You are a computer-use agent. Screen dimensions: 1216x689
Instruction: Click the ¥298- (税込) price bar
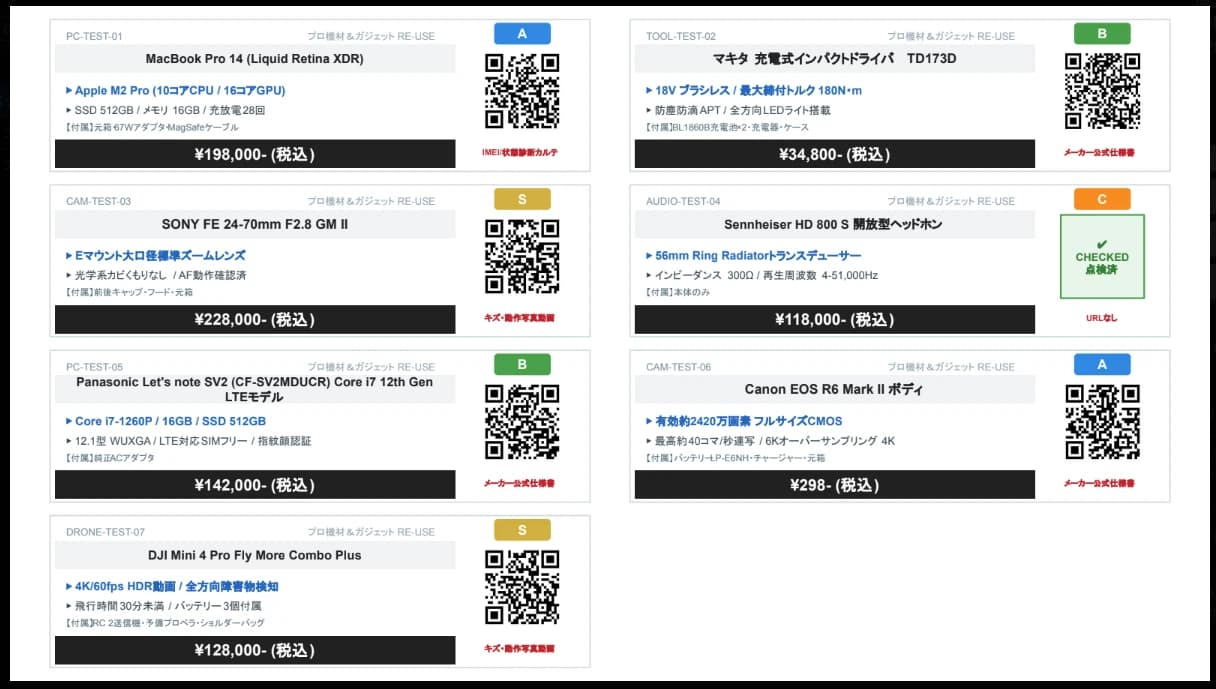click(835, 485)
